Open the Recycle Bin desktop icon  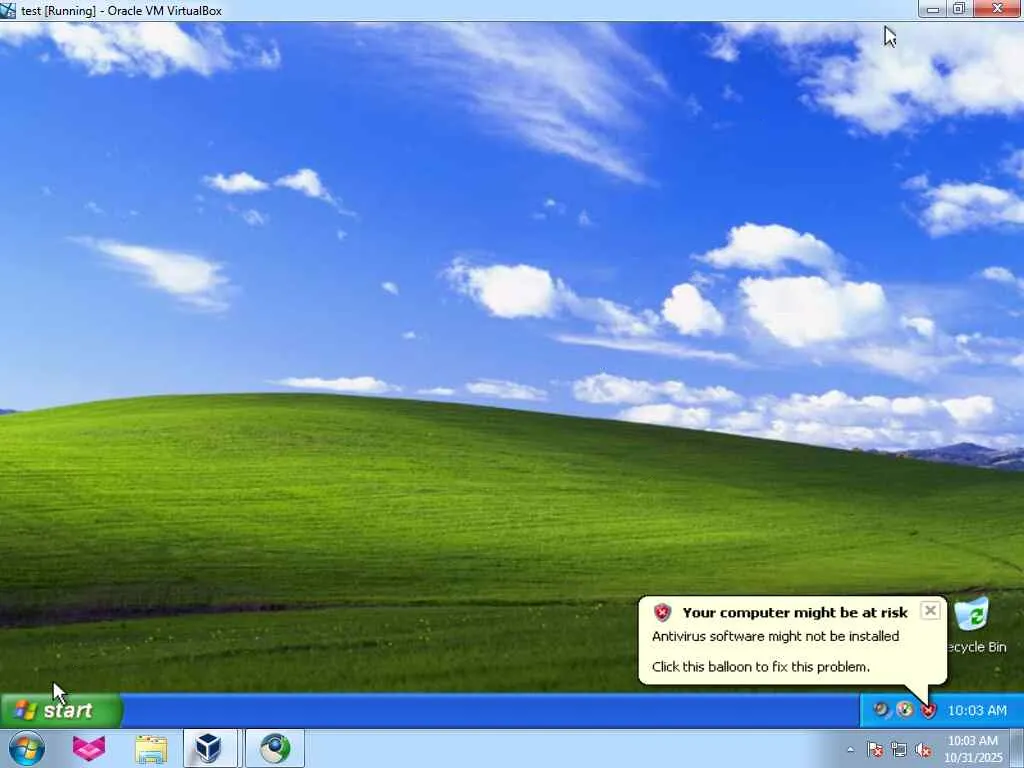tap(976, 625)
